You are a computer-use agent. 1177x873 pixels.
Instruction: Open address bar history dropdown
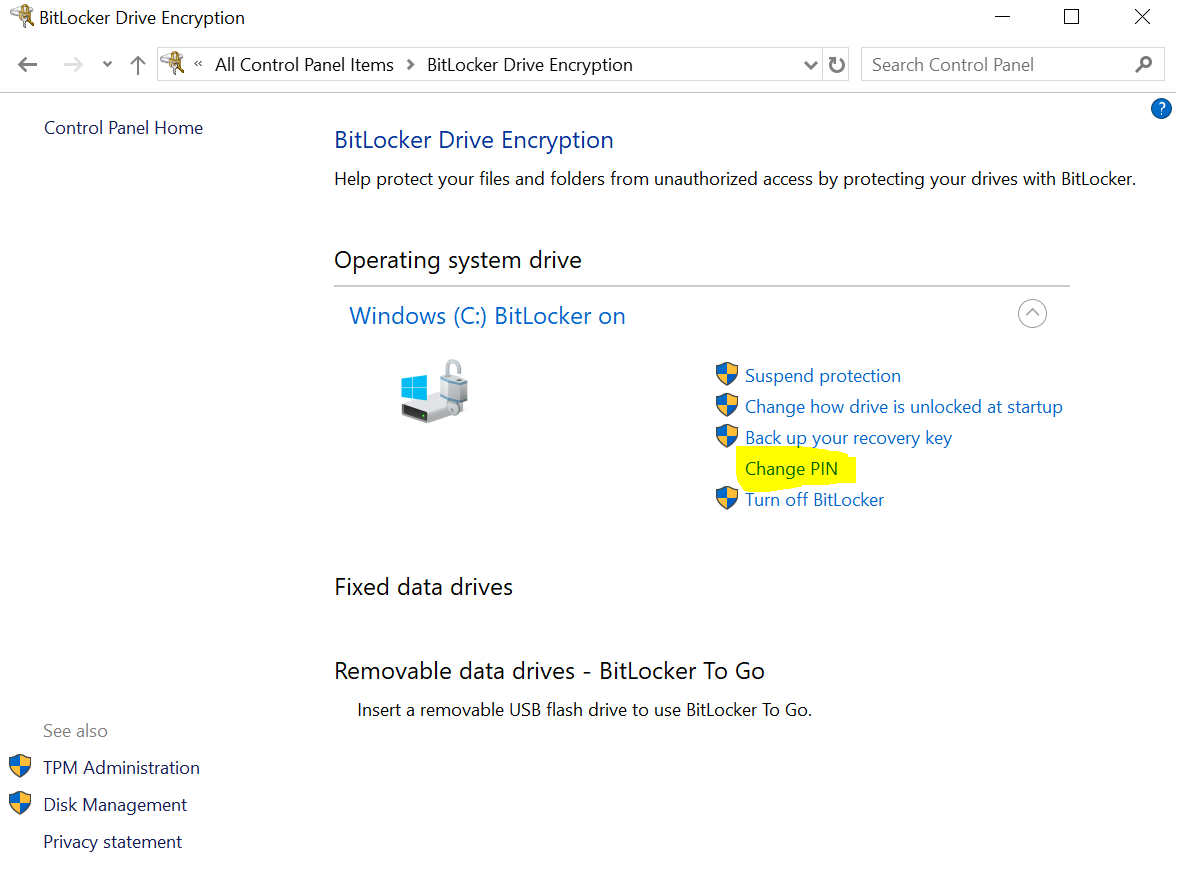(x=811, y=65)
